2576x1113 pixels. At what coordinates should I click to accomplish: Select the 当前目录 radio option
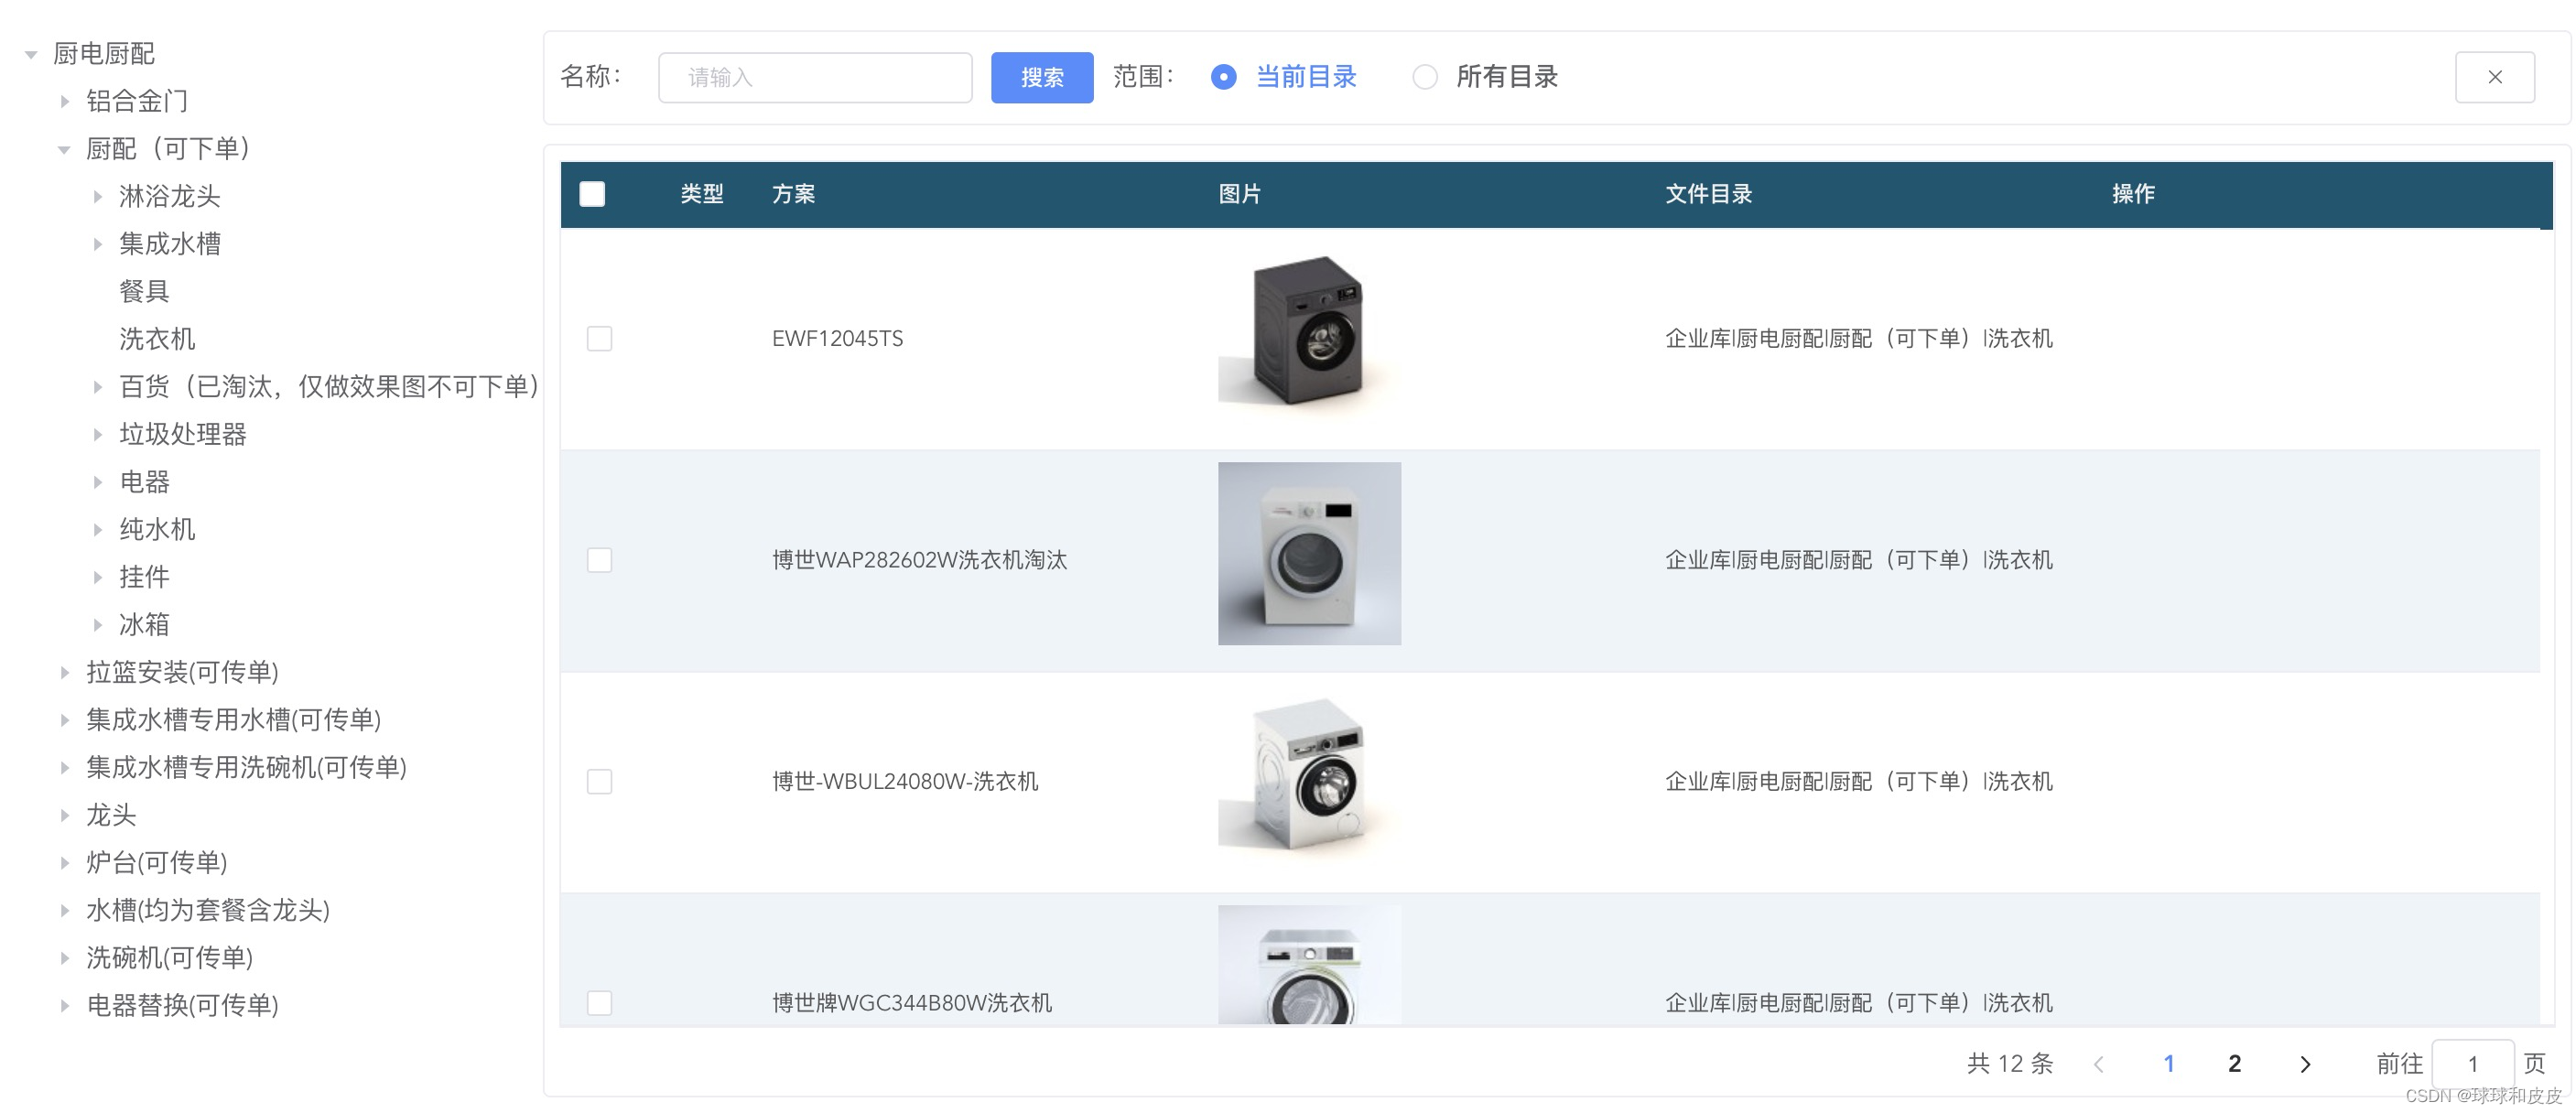(x=1224, y=77)
